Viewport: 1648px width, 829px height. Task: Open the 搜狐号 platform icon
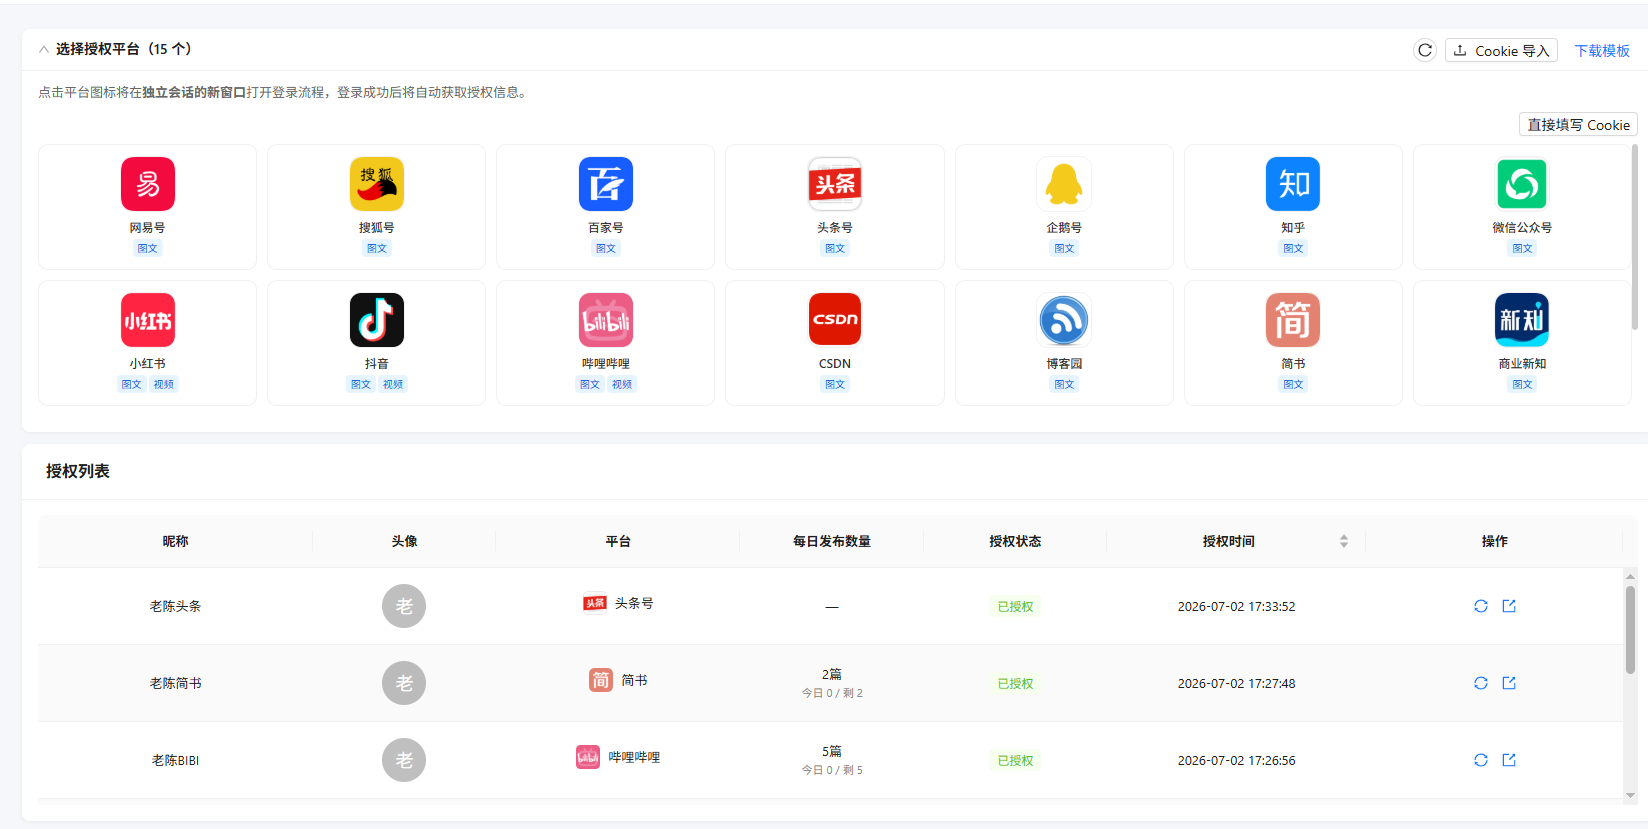pos(377,184)
